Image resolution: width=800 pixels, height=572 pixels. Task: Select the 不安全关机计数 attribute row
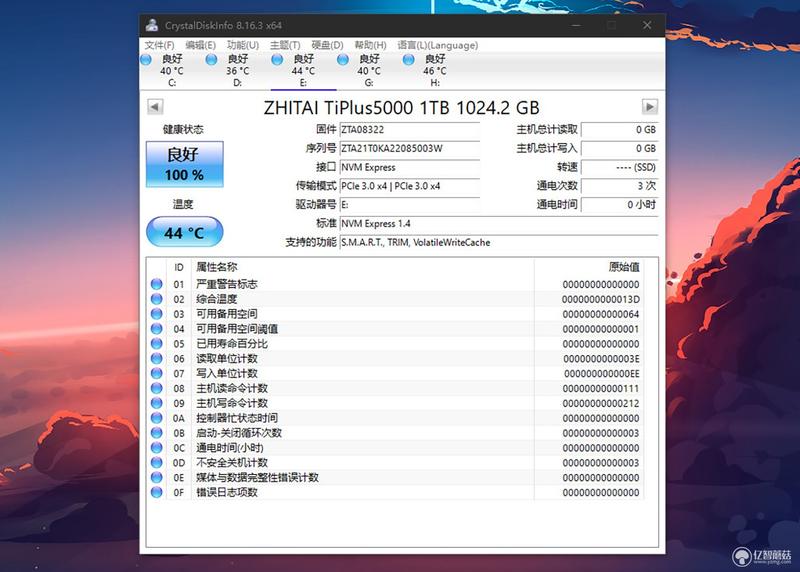click(x=395, y=462)
